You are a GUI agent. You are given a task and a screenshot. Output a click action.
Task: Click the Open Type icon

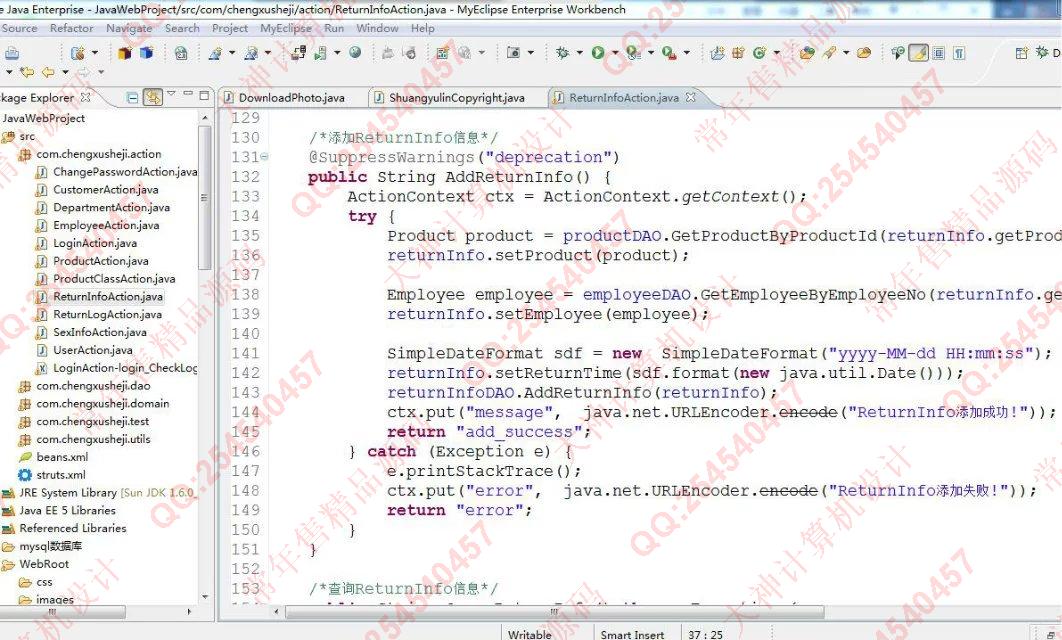pos(807,52)
